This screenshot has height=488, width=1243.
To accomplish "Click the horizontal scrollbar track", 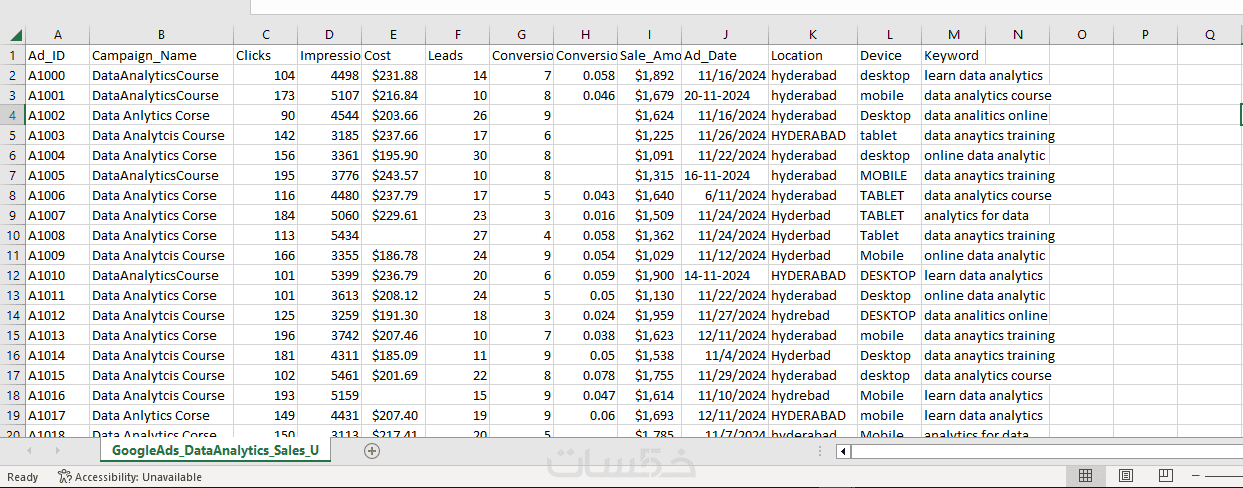I will pos(1046,451).
